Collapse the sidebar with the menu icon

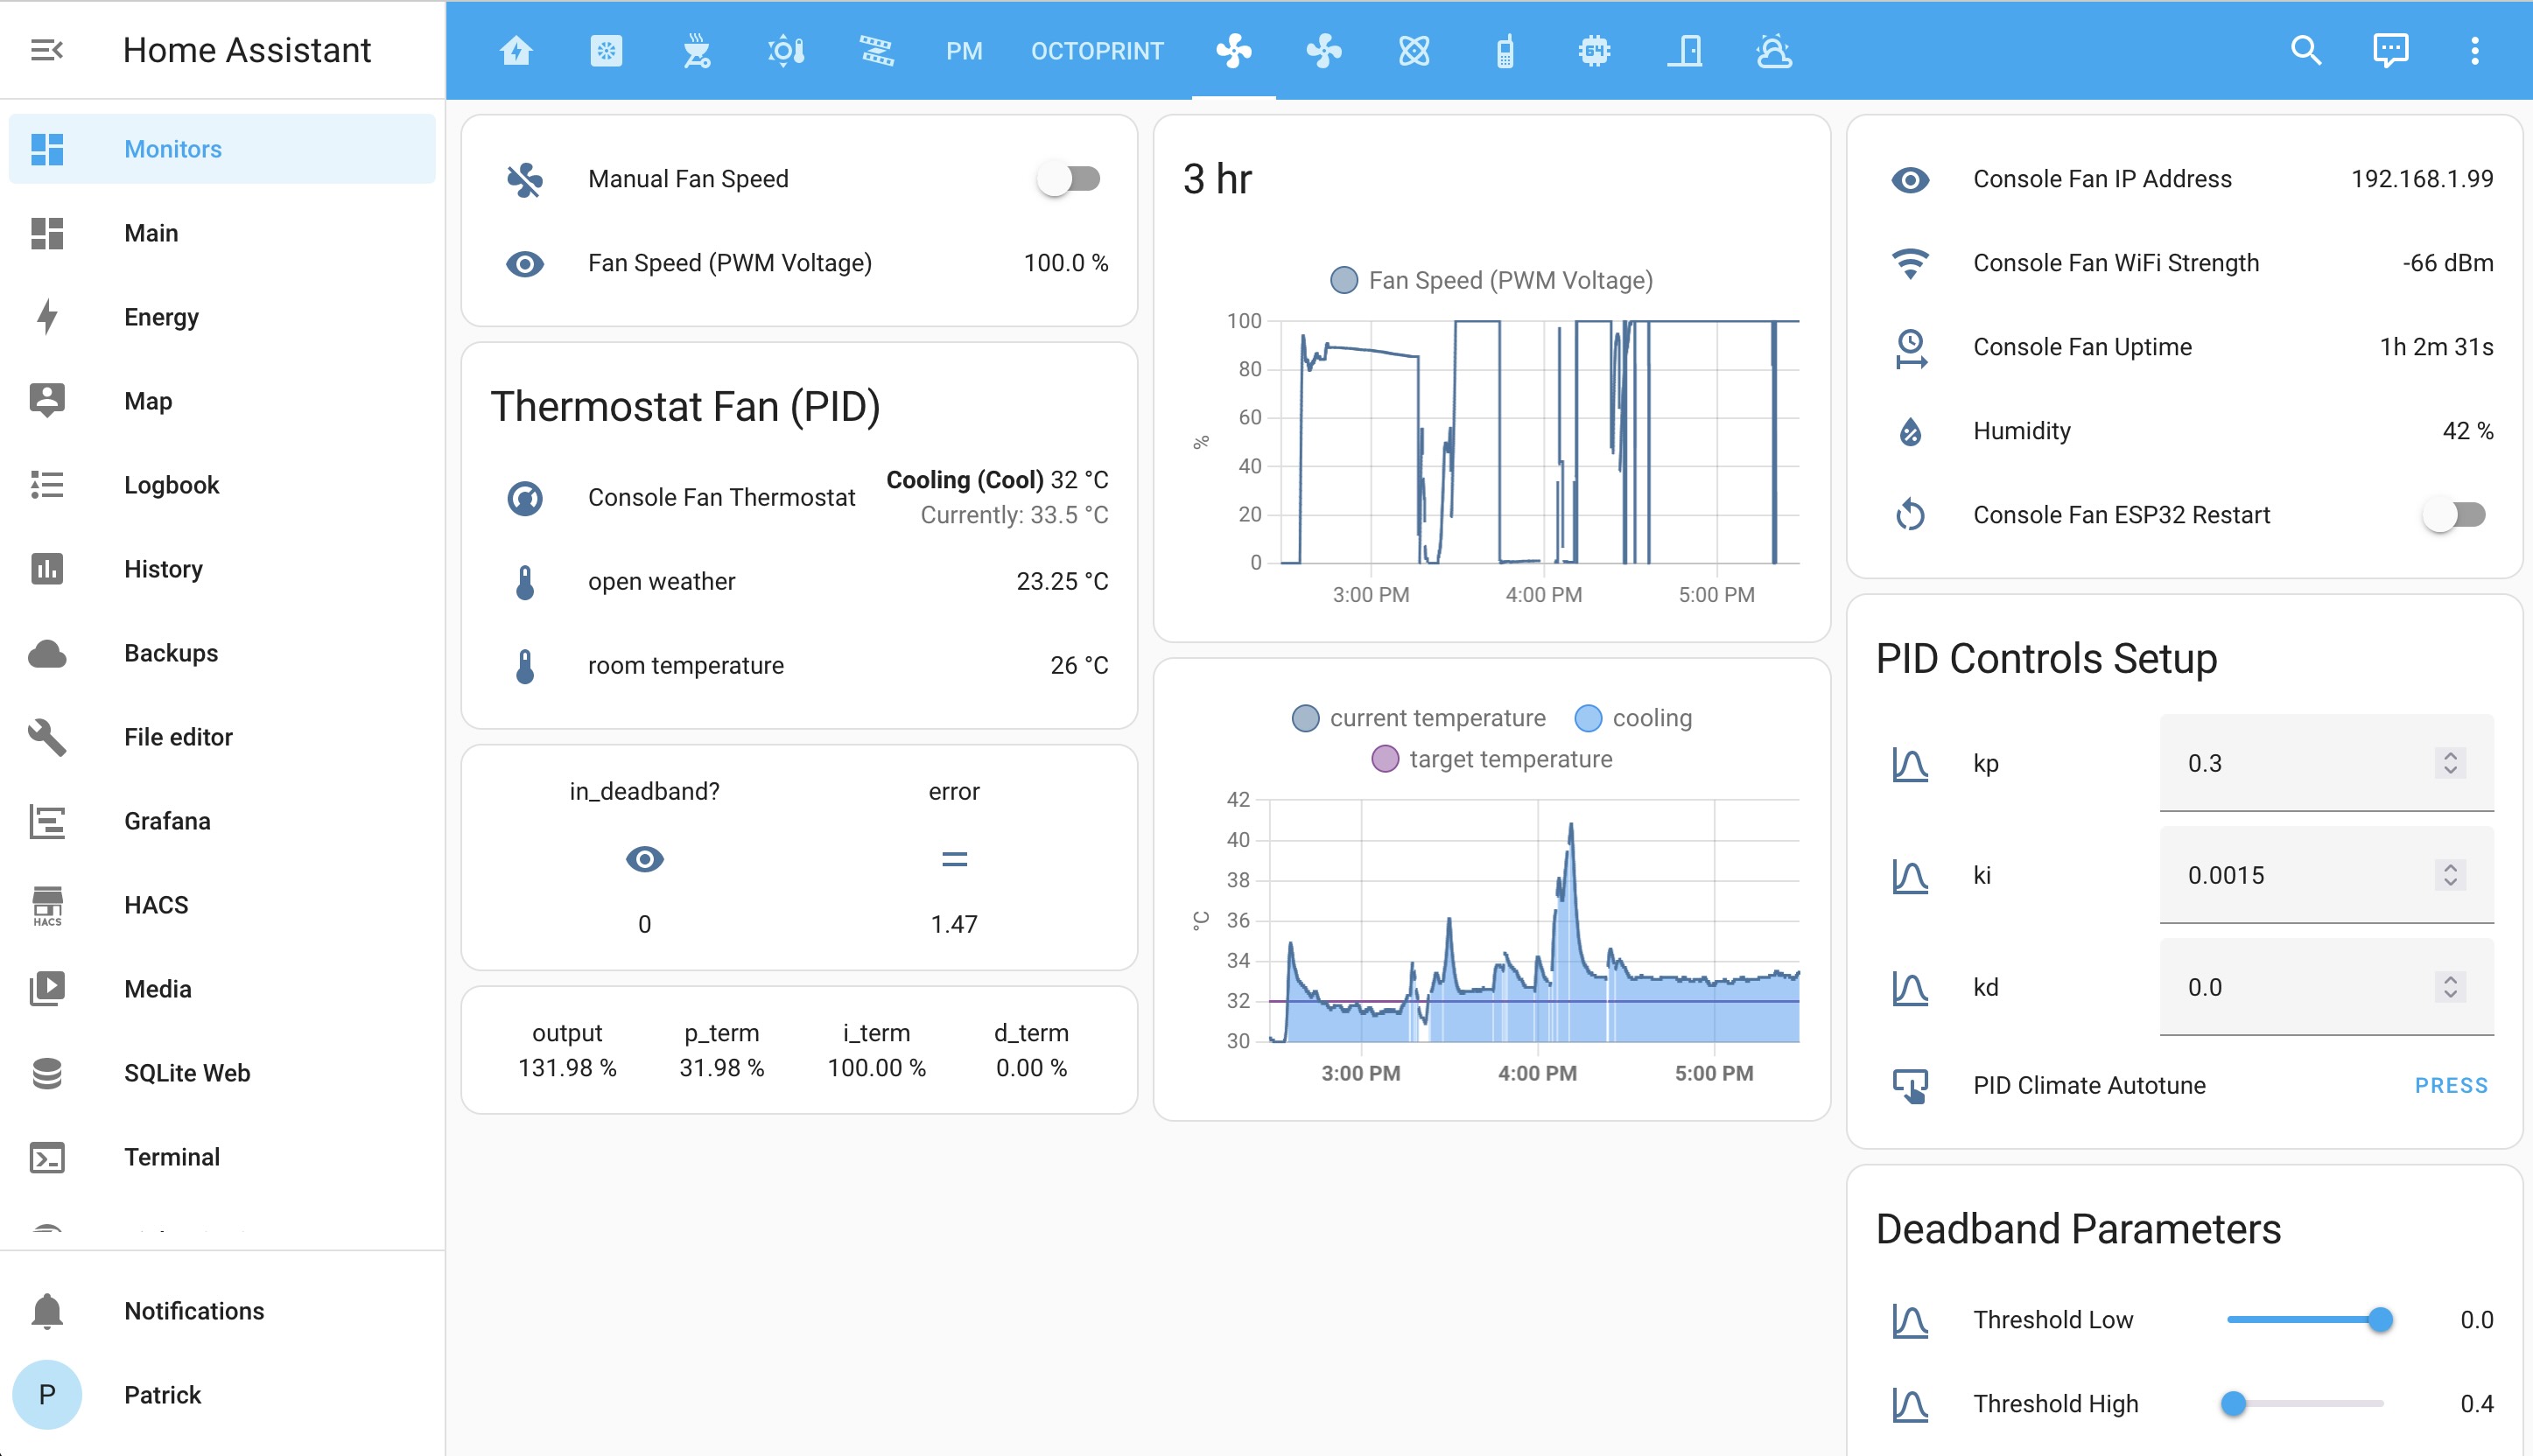46,50
